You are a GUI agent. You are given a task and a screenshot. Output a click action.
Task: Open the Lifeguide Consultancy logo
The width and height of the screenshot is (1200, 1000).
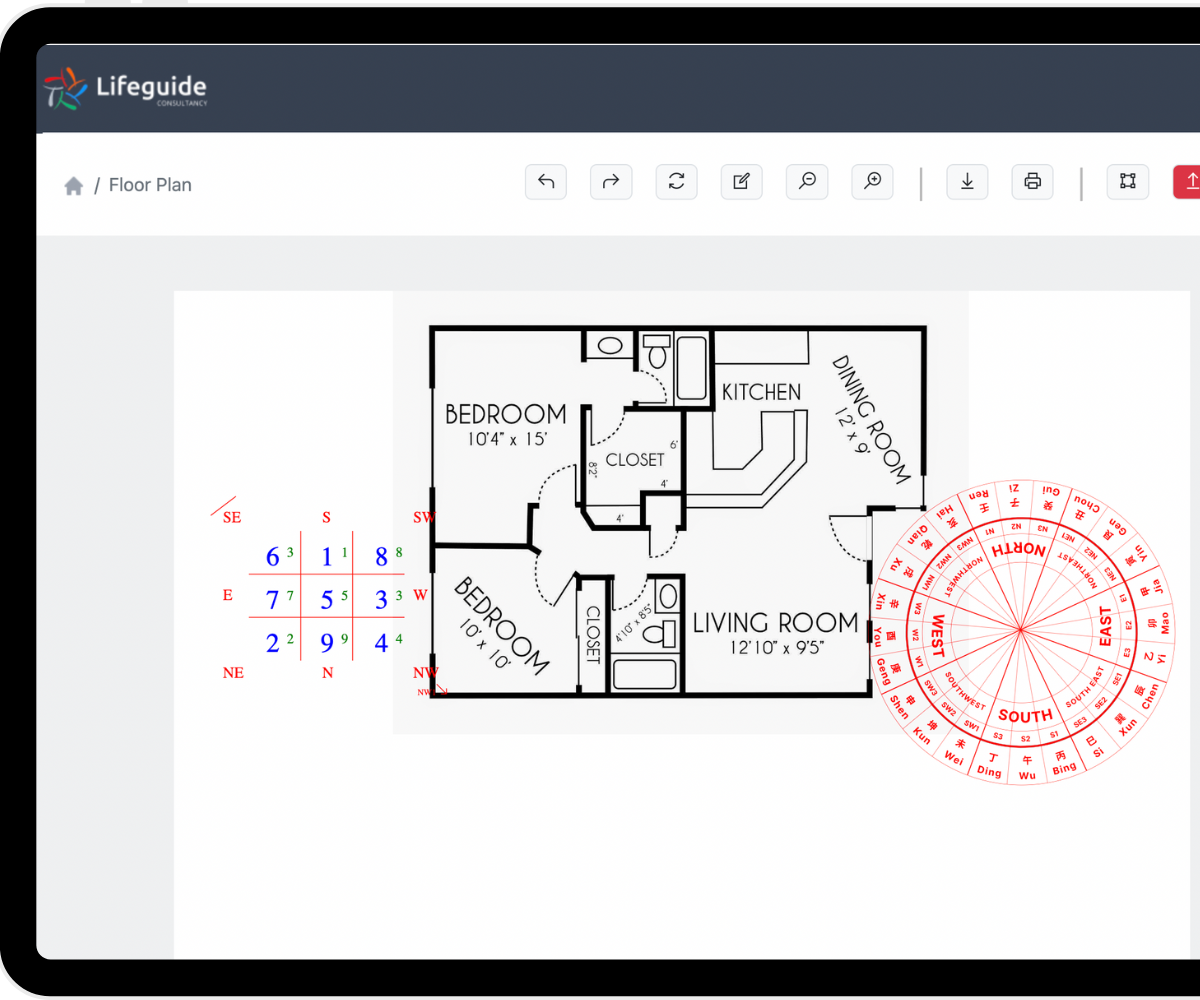coord(125,89)
